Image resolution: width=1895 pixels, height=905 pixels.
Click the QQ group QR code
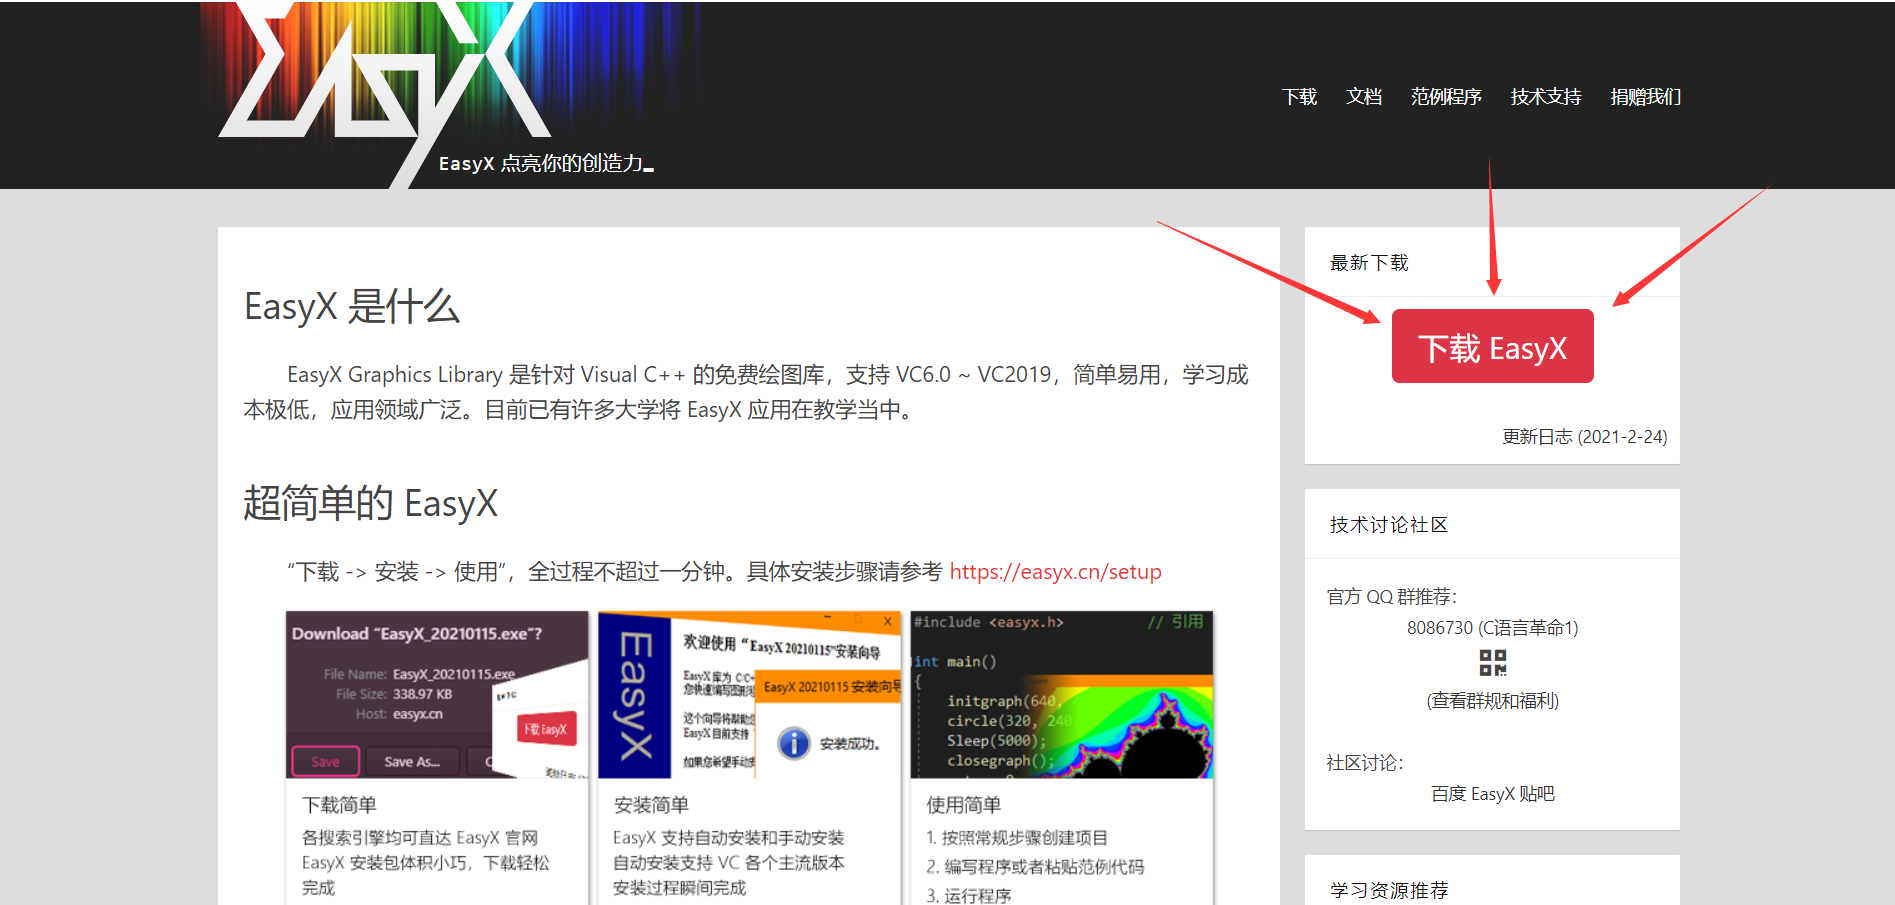pyautogui.click(x=1492, y=663)
